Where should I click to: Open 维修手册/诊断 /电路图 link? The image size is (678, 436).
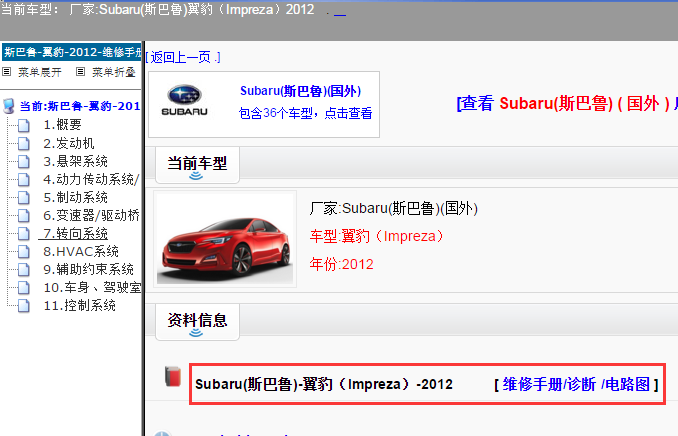[576, 384]
